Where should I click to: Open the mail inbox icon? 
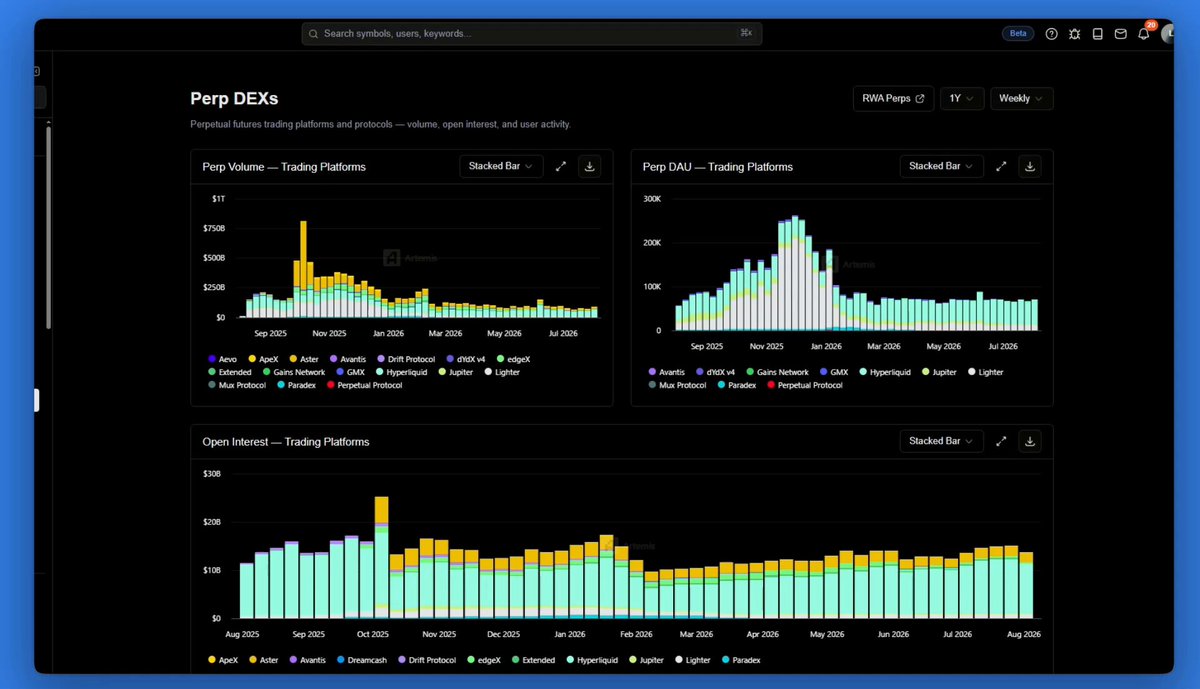tap(1120, 33)
